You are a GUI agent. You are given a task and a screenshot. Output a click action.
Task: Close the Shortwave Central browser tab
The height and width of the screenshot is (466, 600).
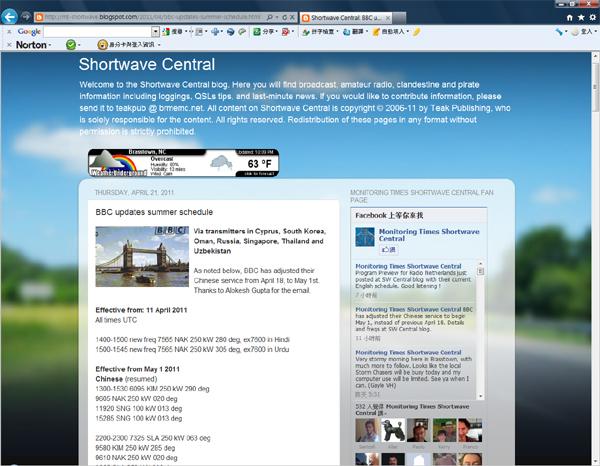388,18
